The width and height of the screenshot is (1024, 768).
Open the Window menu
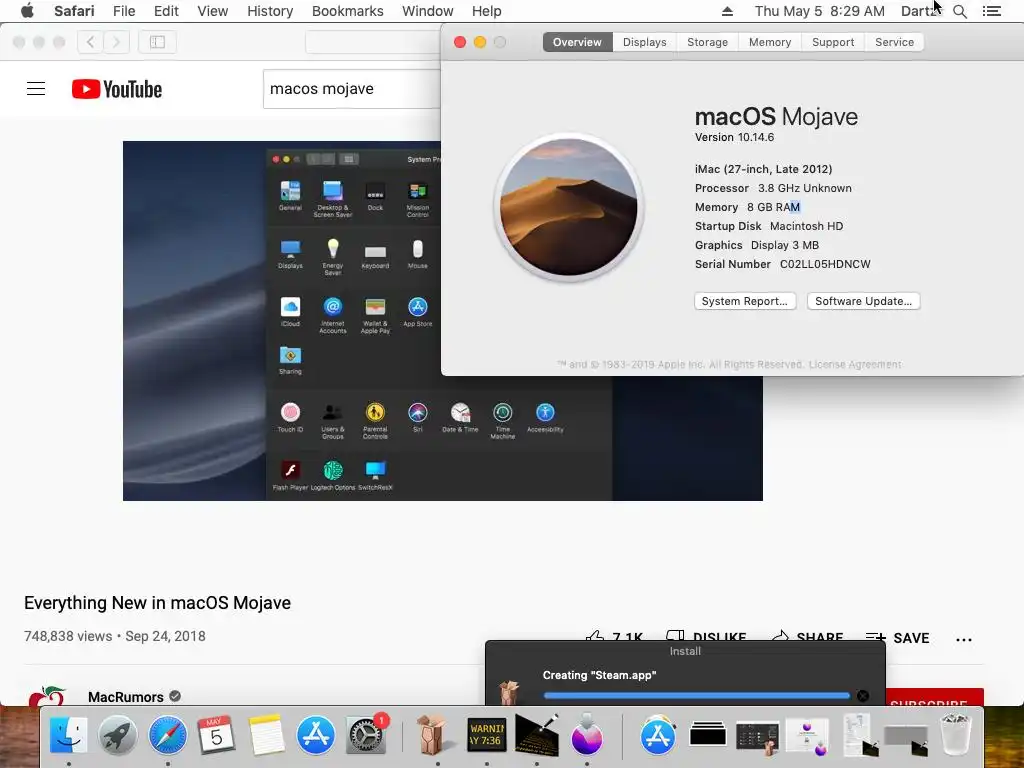(427, 11)
